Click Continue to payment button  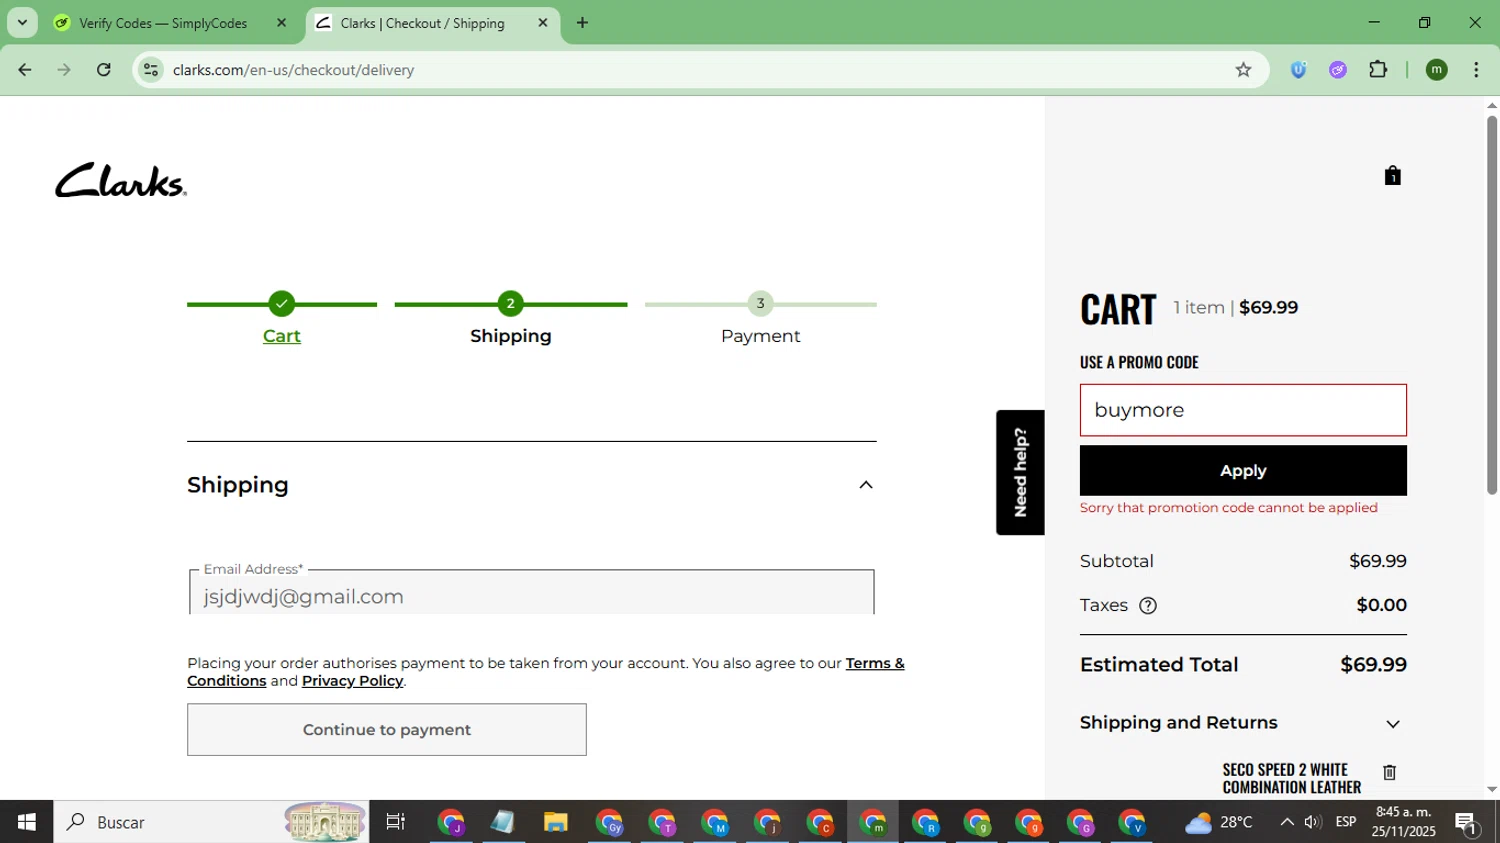click(387, 730)
